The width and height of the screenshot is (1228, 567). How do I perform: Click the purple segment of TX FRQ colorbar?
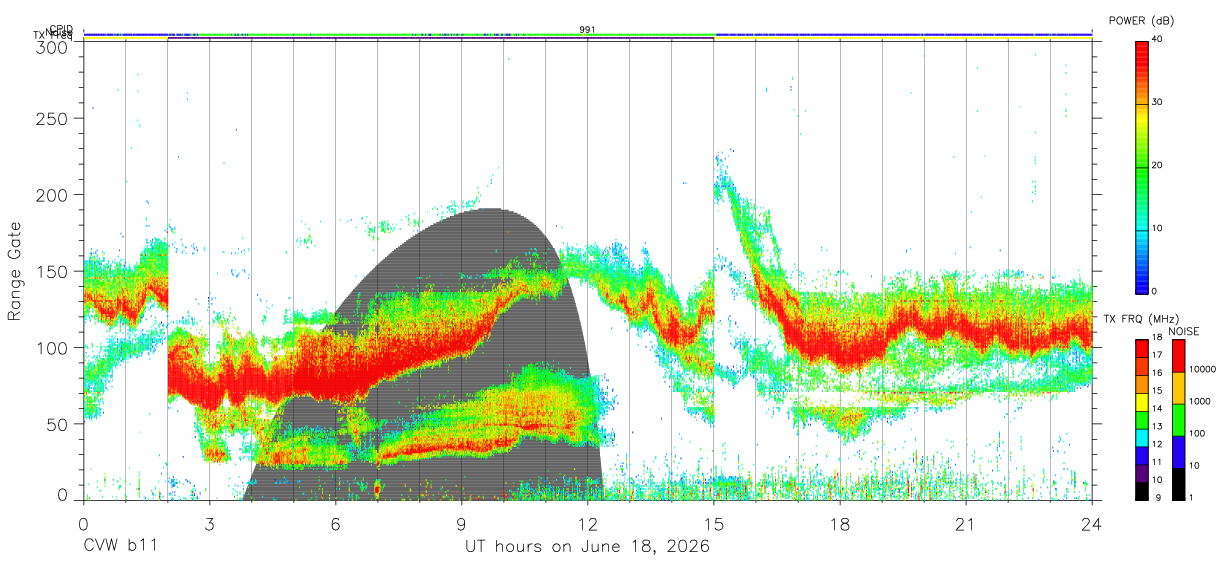[x=1141, y=472]
